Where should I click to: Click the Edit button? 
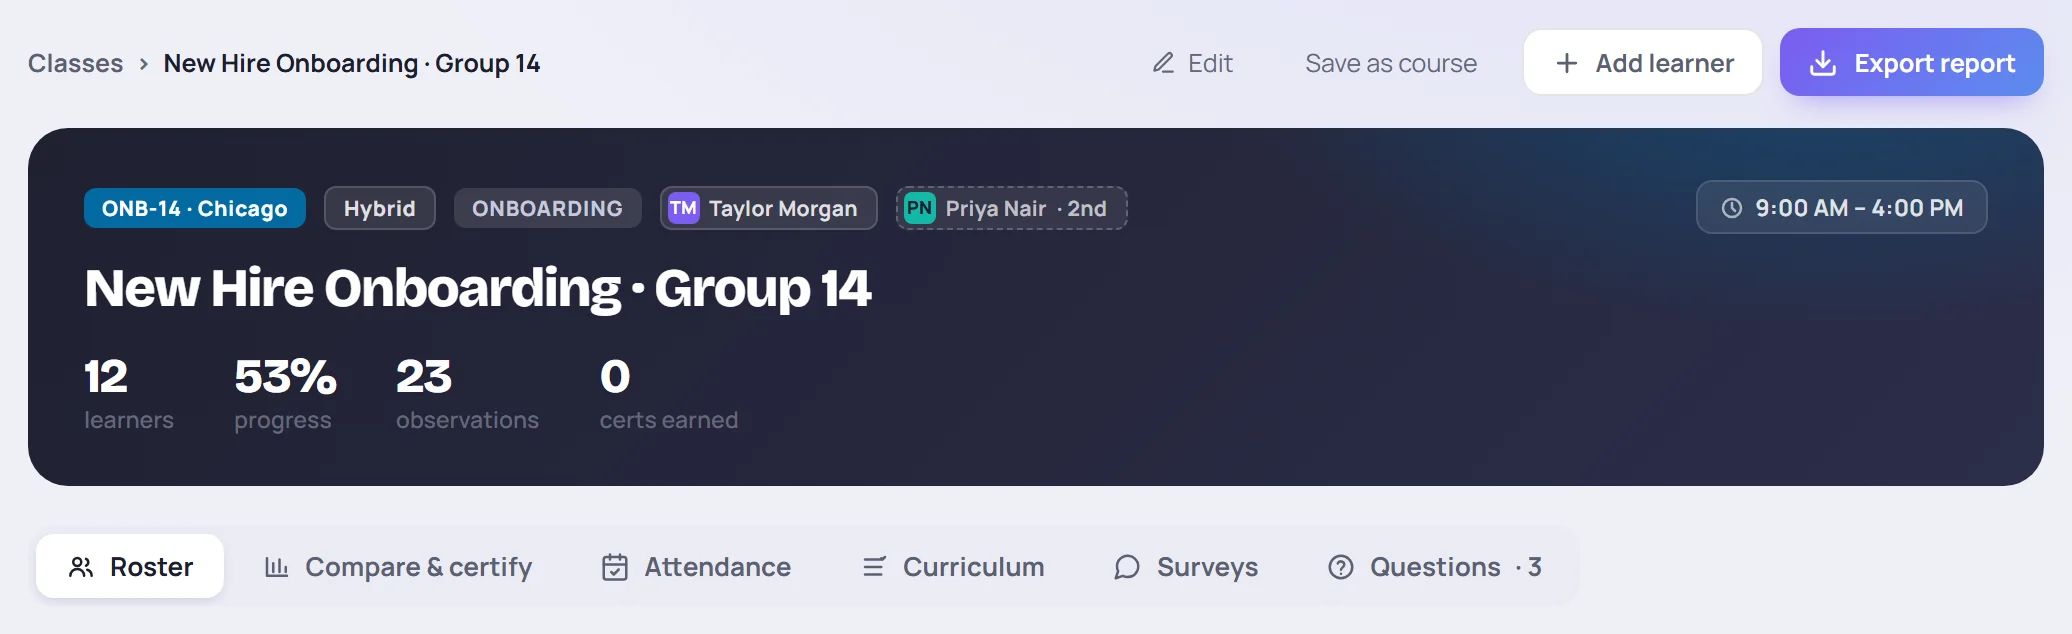[x=1192, y=63]
